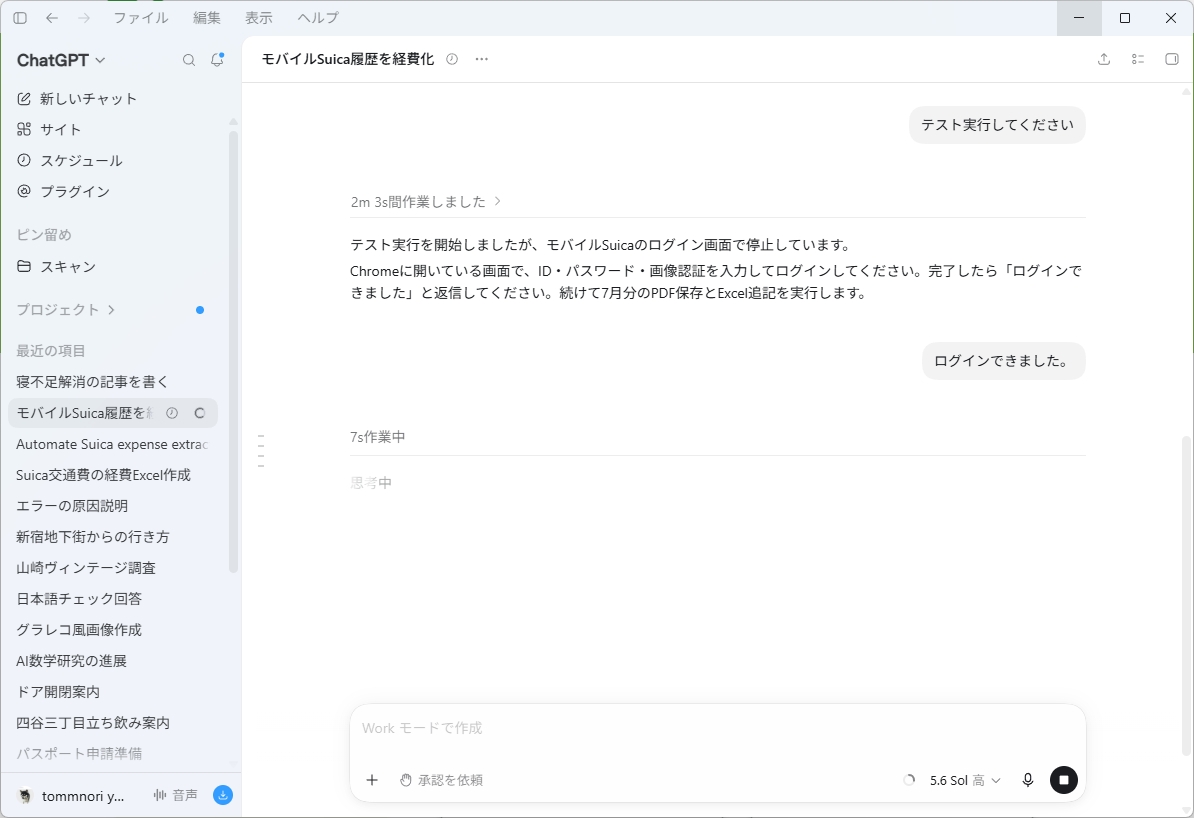Image resolution: width=1194 pixels, height=818 pixels.
Task: Open the 5.6 Sol 高 model dropdown
Action: click(x=965, y=780)
